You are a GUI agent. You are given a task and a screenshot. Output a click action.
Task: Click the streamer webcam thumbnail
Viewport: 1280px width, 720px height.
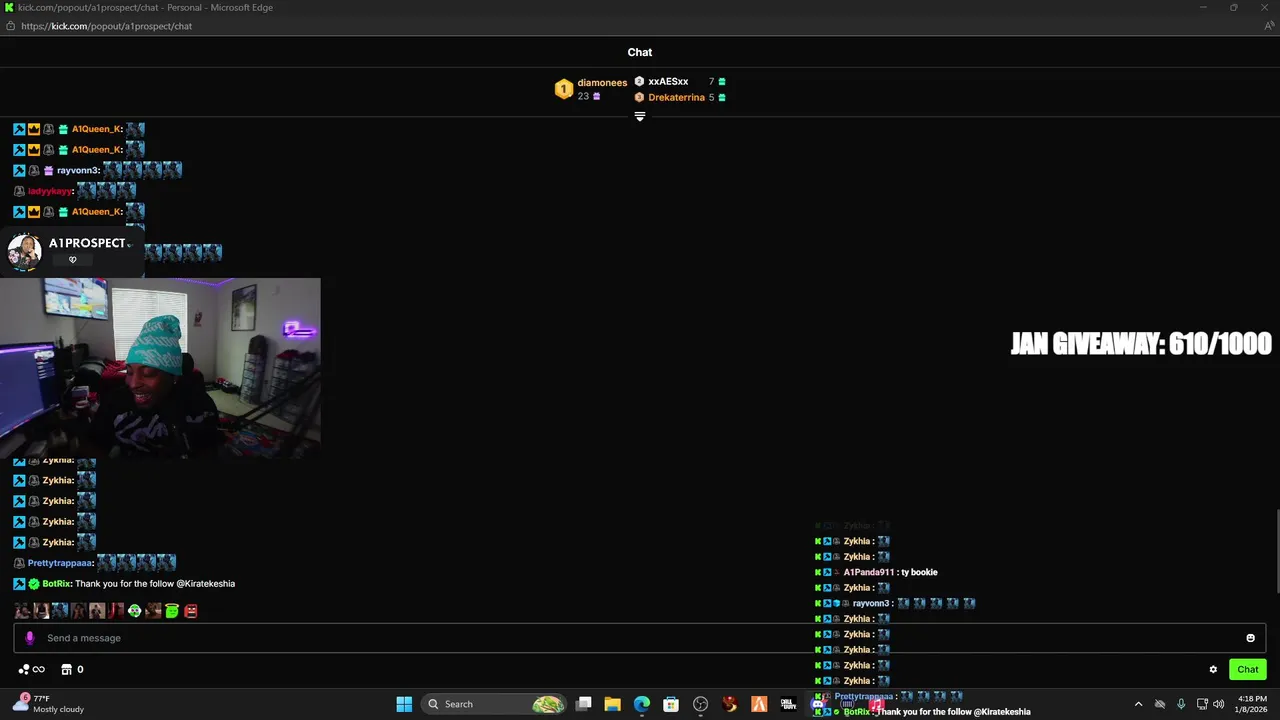(160, 368)
